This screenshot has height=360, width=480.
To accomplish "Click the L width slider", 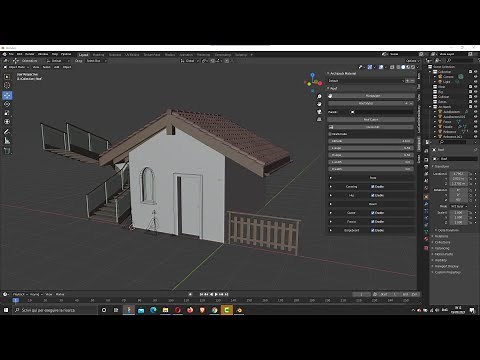I will 371,162.
